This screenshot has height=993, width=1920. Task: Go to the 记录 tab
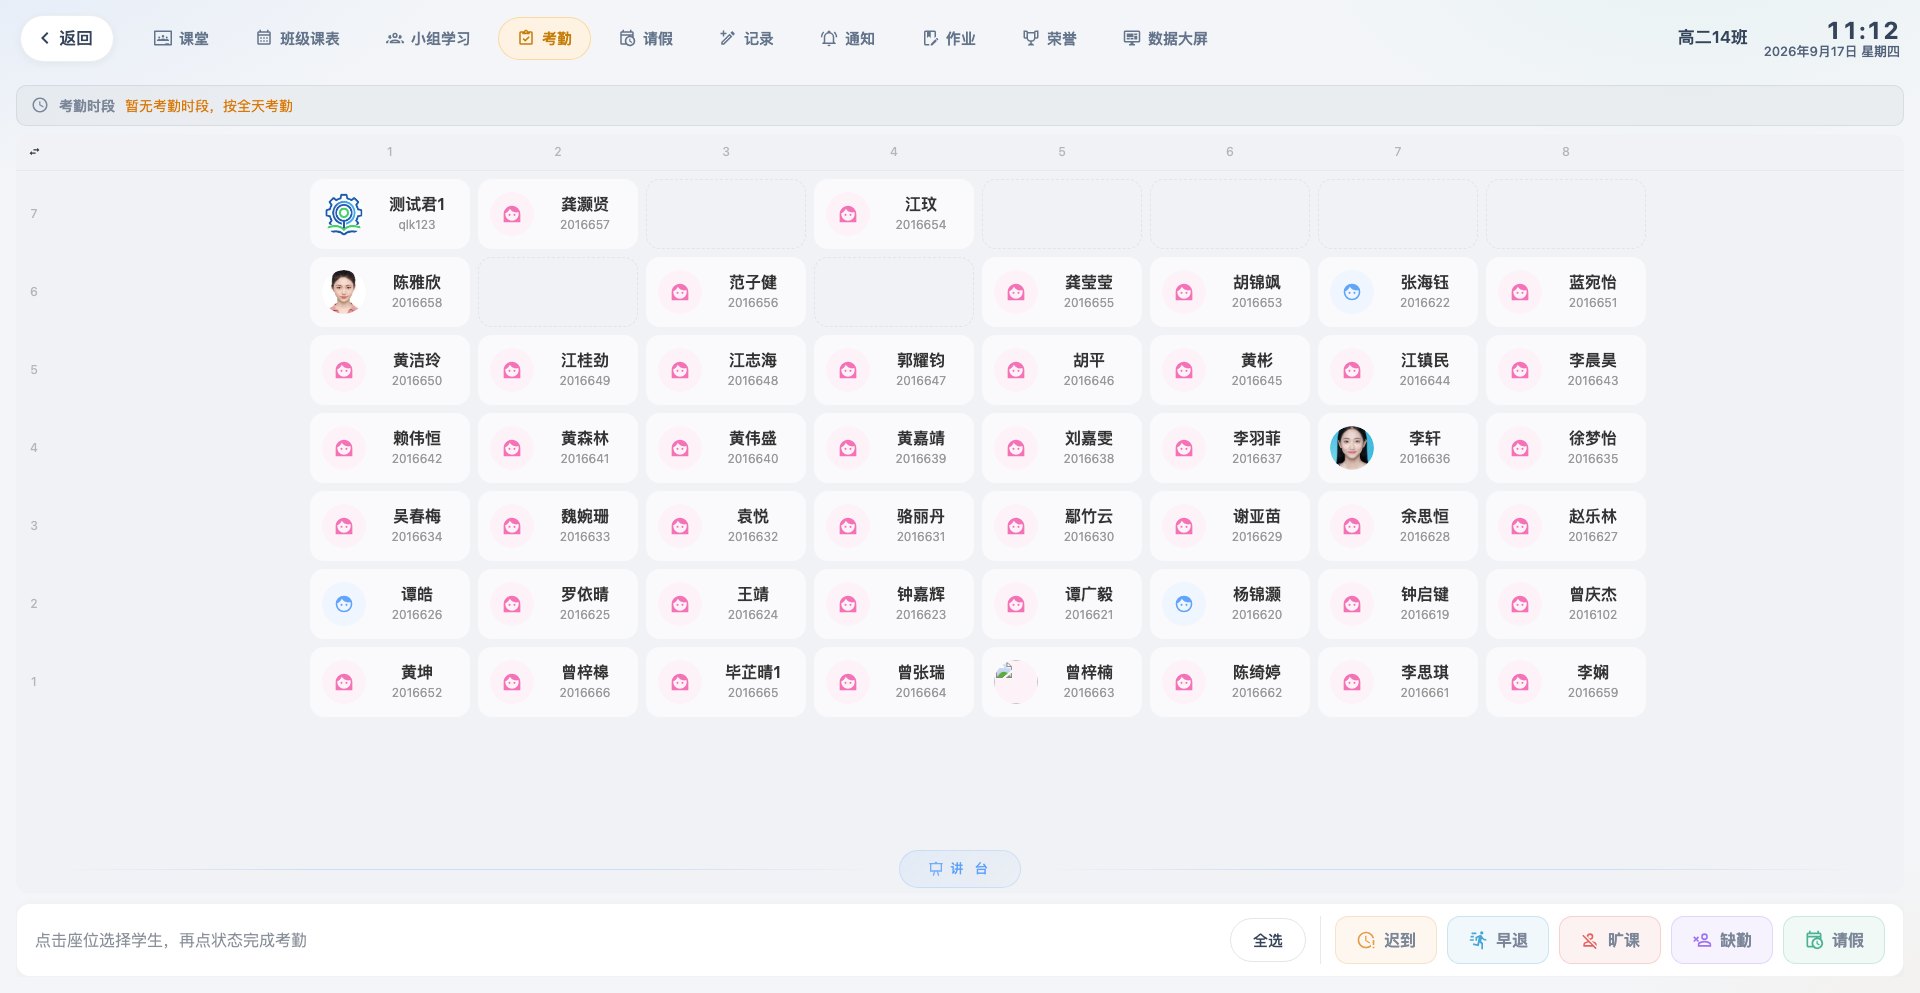tap(746, 39)
